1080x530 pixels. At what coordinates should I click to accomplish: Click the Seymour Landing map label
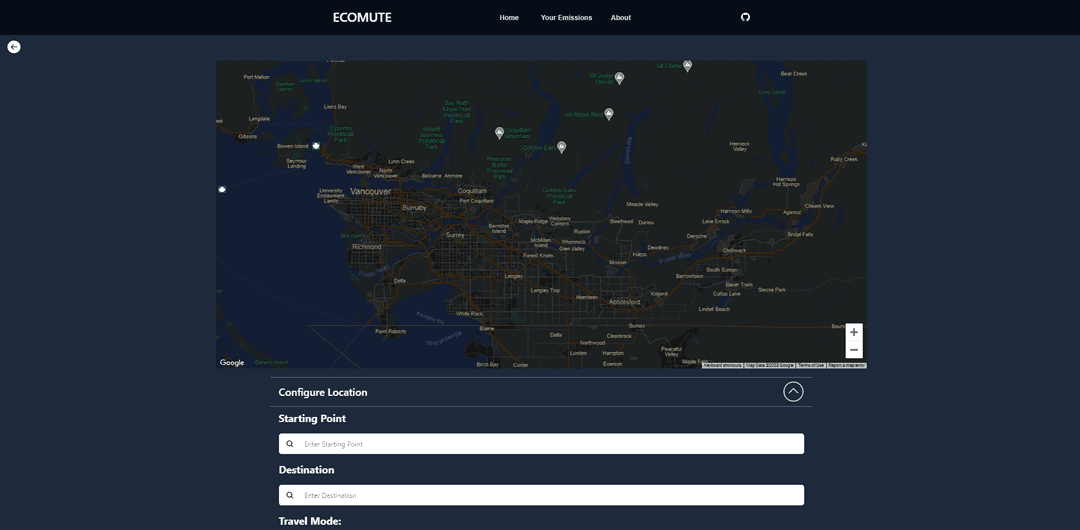[x=296, y=163]
